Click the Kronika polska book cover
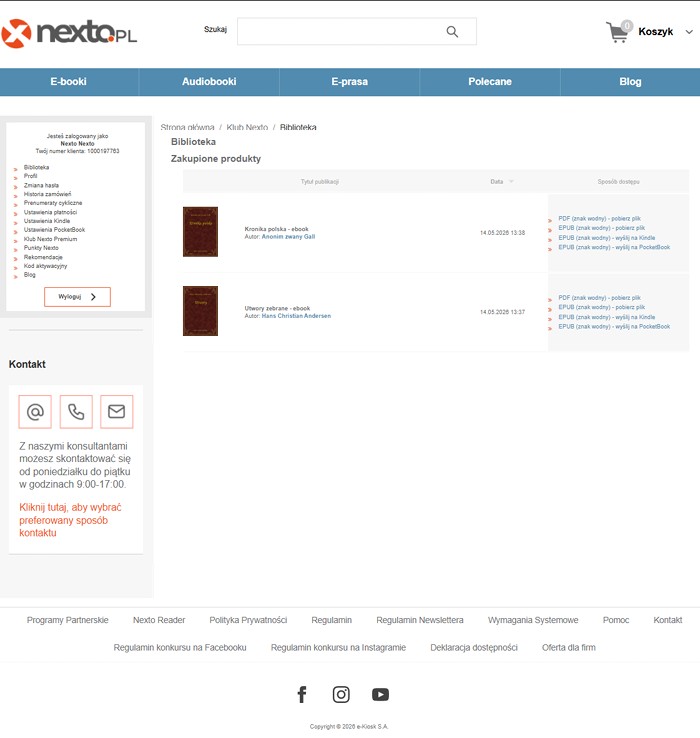The height and width of the screenshot is (738, 700). pyautogui.click(x=201, y=232)
